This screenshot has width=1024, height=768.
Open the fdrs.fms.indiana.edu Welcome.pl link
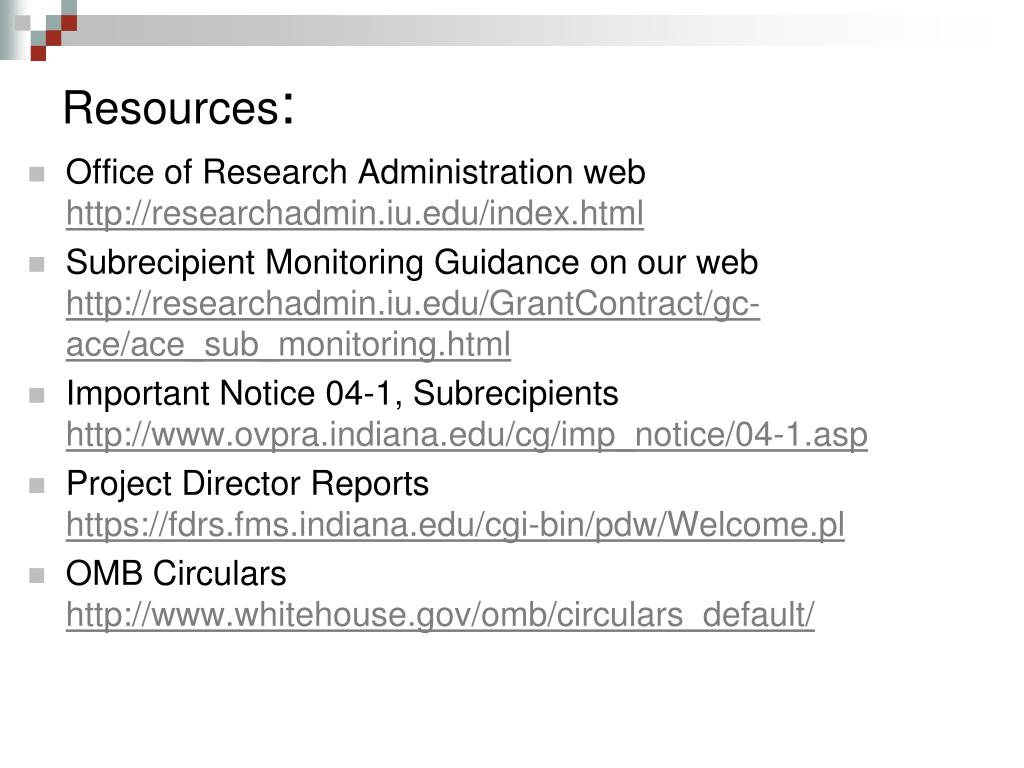point(455,524)
